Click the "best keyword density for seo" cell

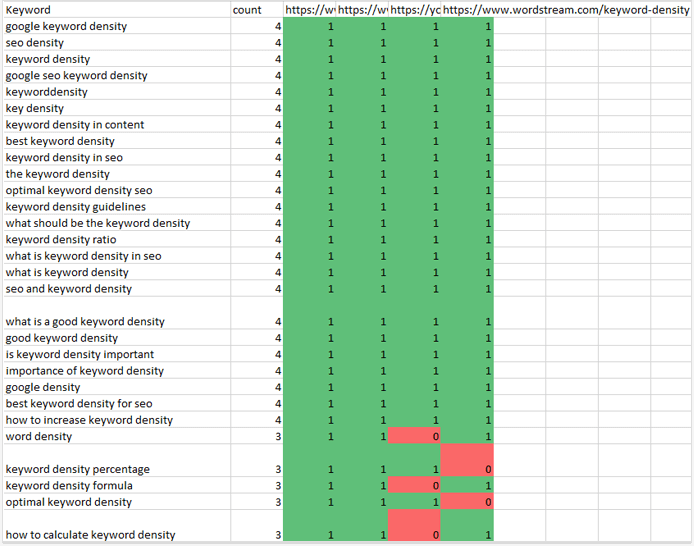117,404
